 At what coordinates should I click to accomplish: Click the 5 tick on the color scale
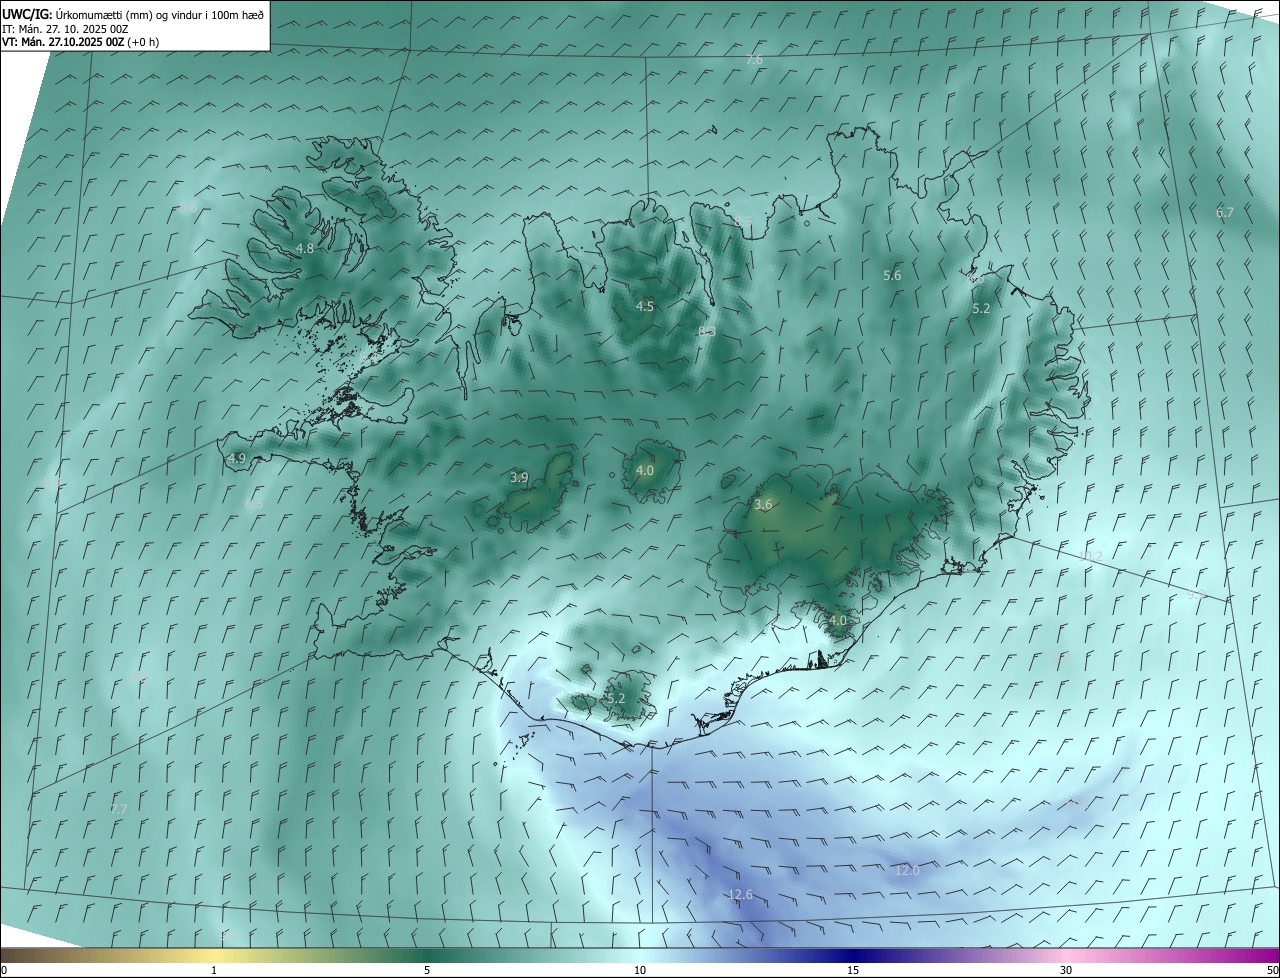click(427, 970)
